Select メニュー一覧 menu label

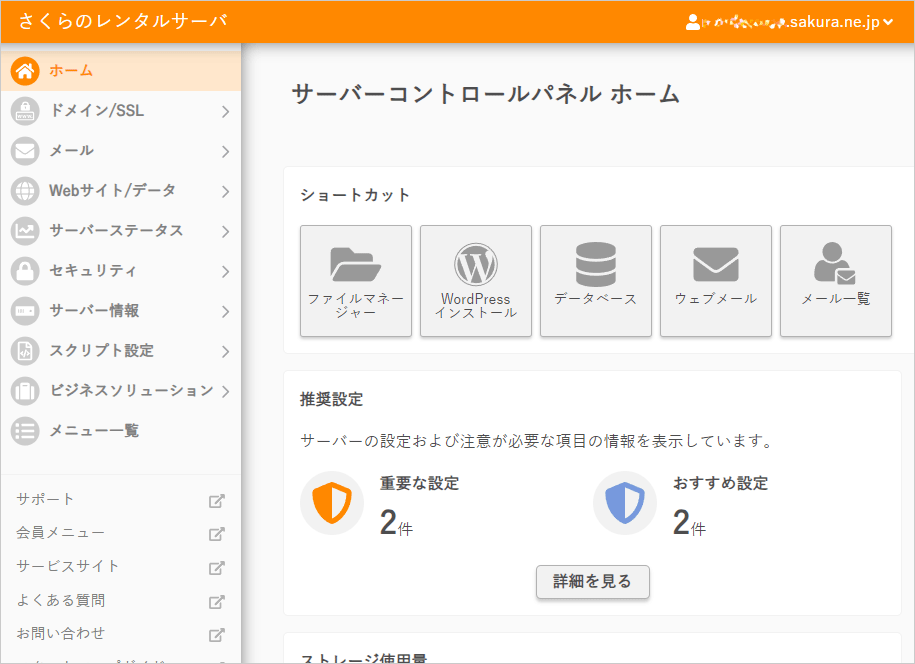(94, 431)
